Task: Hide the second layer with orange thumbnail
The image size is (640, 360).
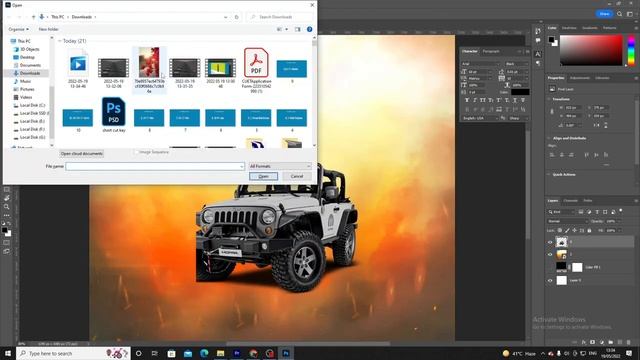Action: pyautogui.click(x=550, y=255)
